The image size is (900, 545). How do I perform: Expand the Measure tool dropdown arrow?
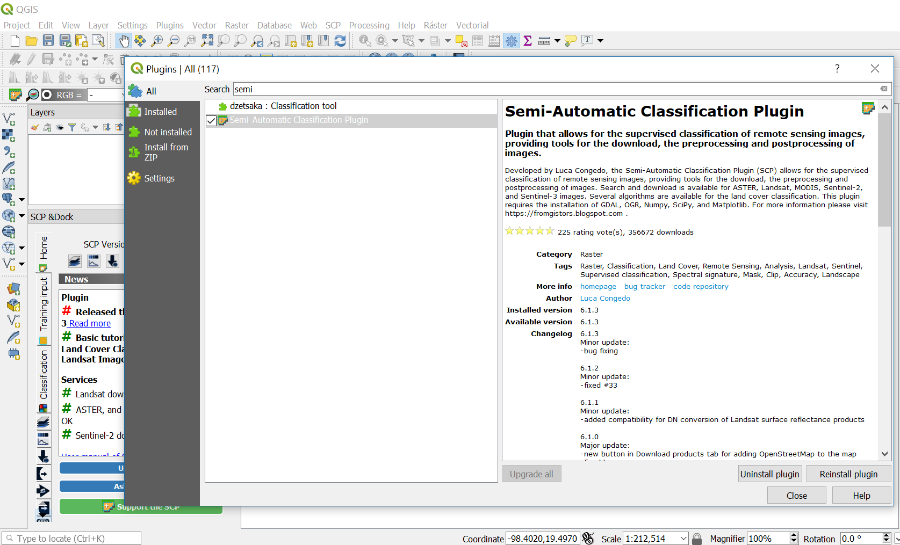pyautogui.click(x=557, y=40)
